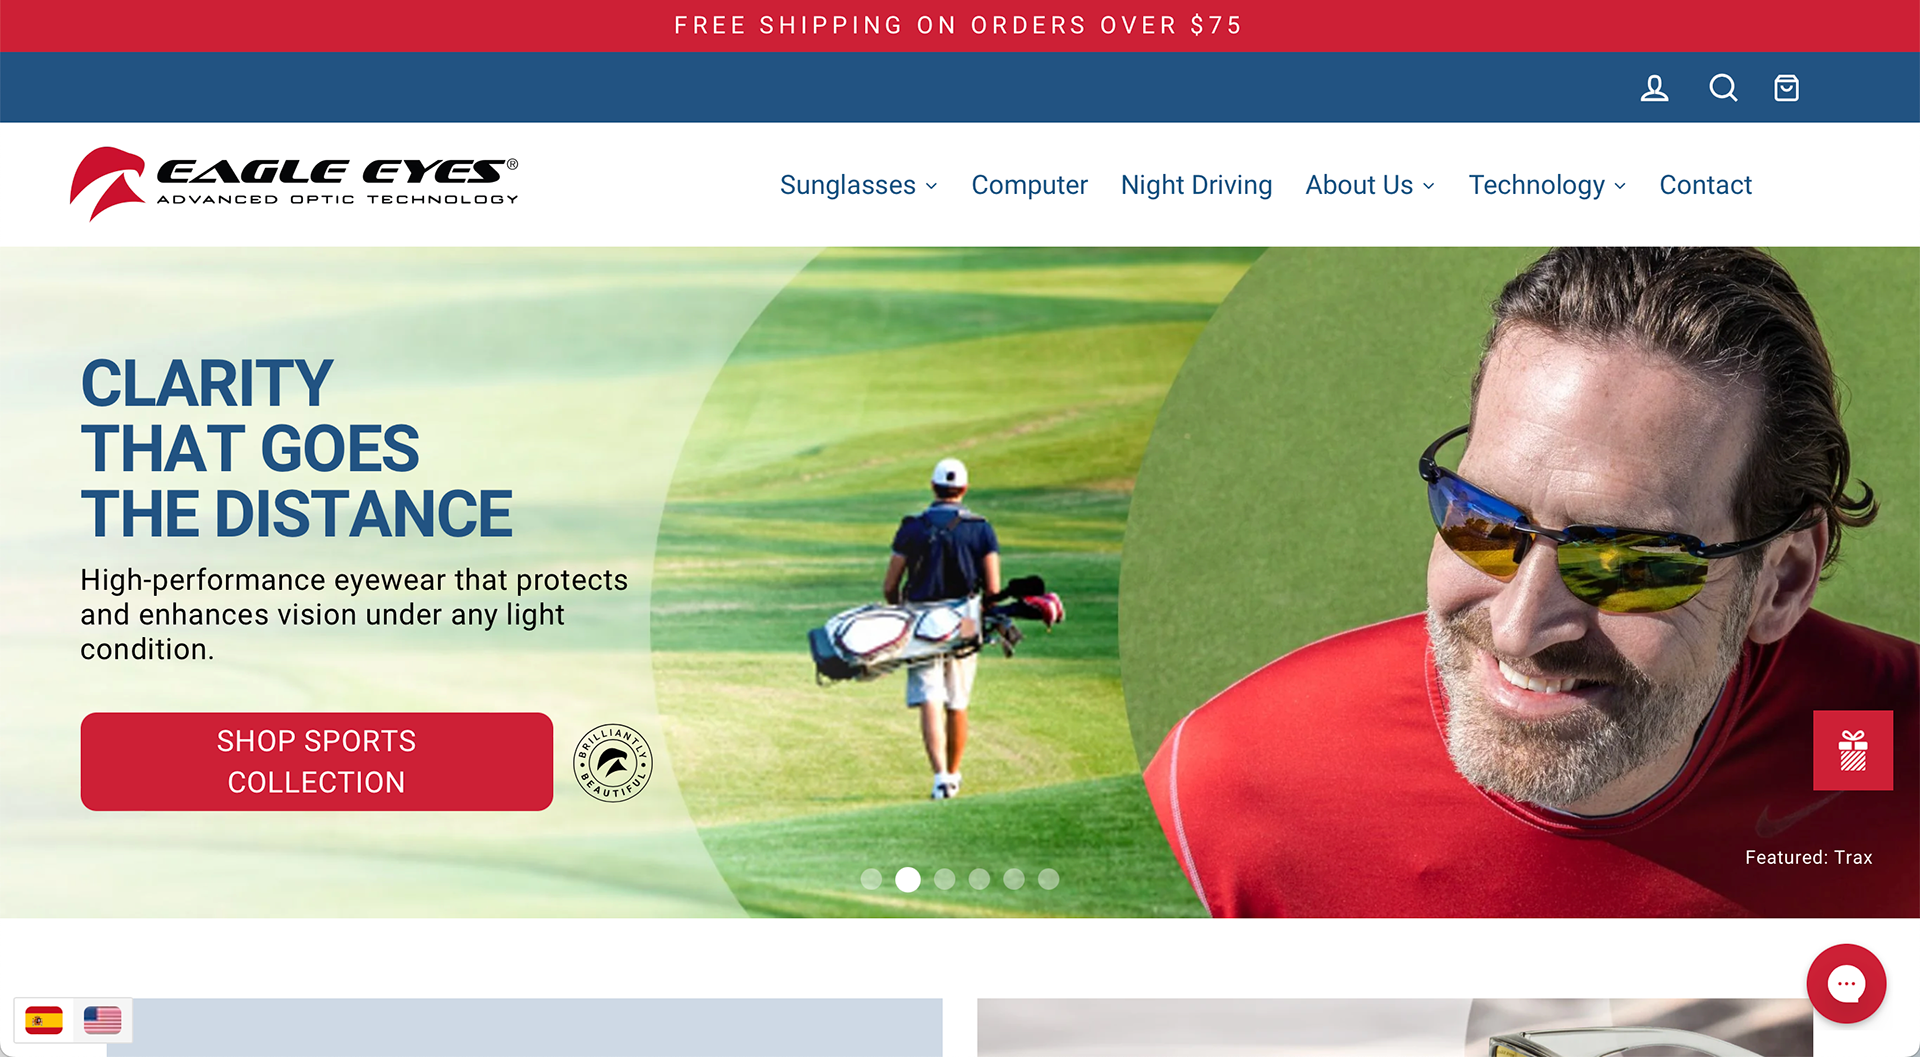The height and width of the screenshot is (1057, 1920).
Task: Select the United States flag
Action: (102, 1020)
